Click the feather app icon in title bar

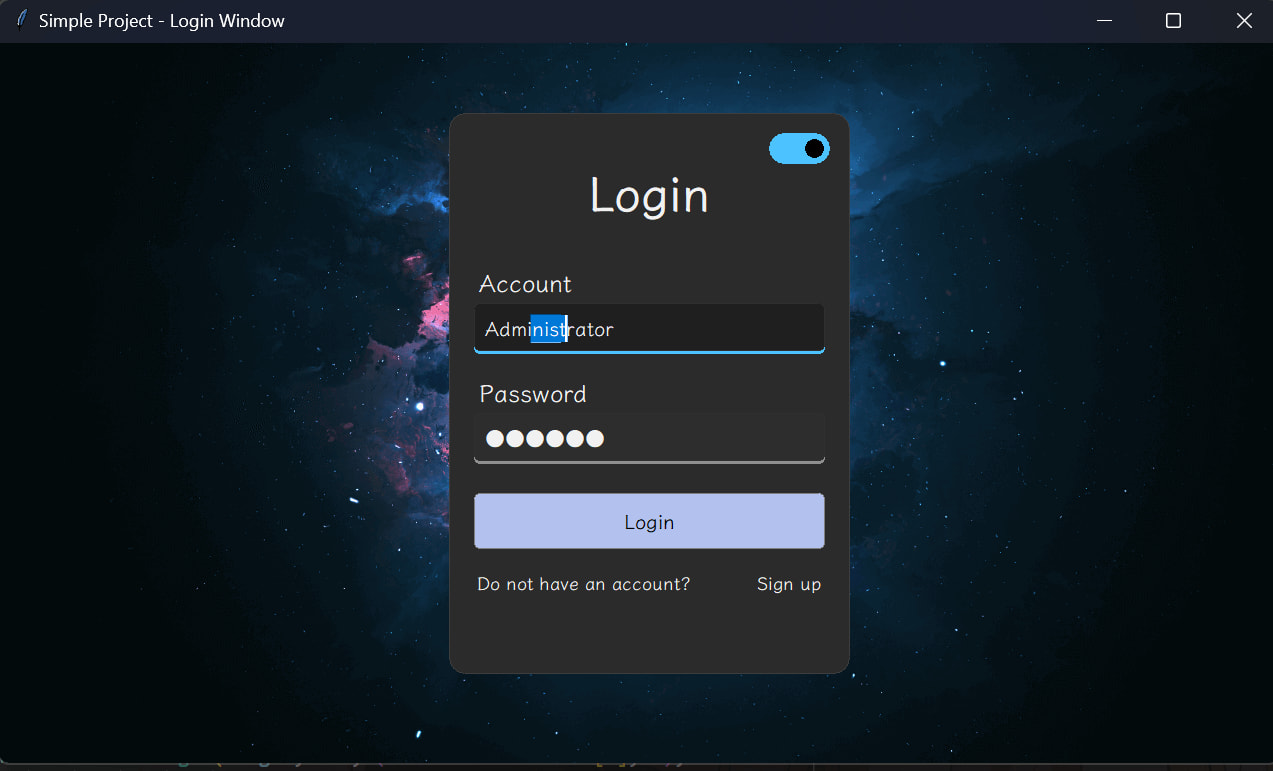21,20
